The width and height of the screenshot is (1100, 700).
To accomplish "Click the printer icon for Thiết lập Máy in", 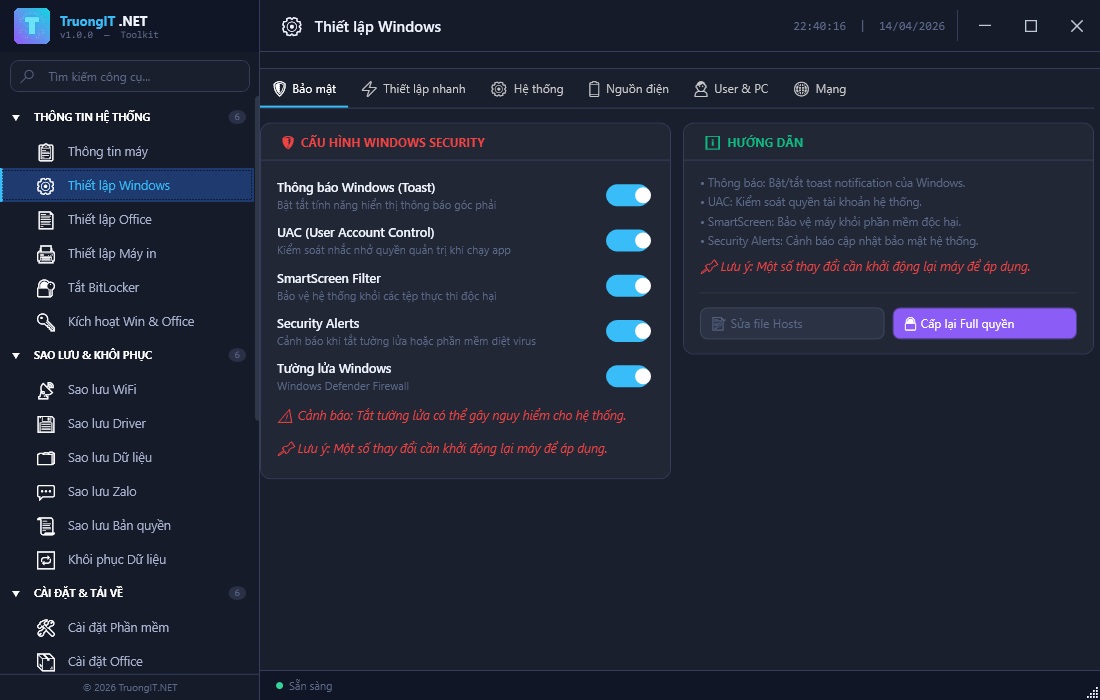I will point(46,254).
